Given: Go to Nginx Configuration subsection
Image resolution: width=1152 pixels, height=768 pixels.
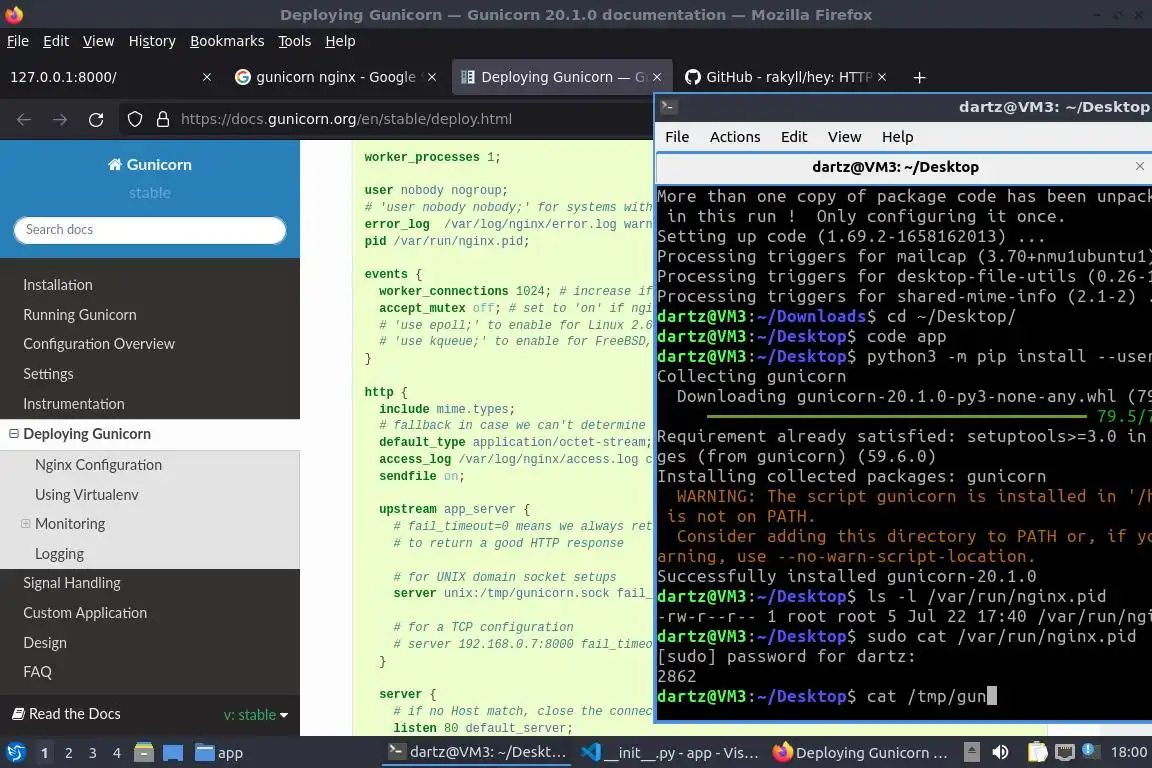Looking at the screenshot, I should 98,464.
